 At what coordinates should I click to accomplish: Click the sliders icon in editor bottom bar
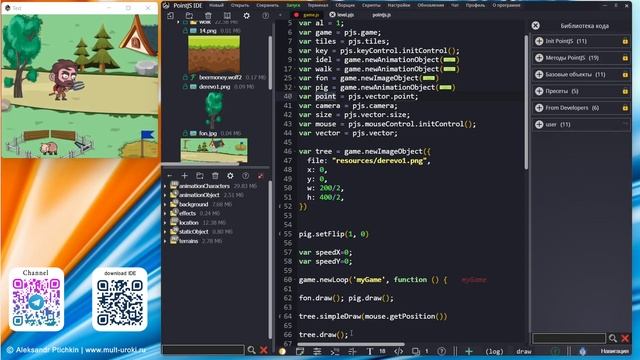317,351
